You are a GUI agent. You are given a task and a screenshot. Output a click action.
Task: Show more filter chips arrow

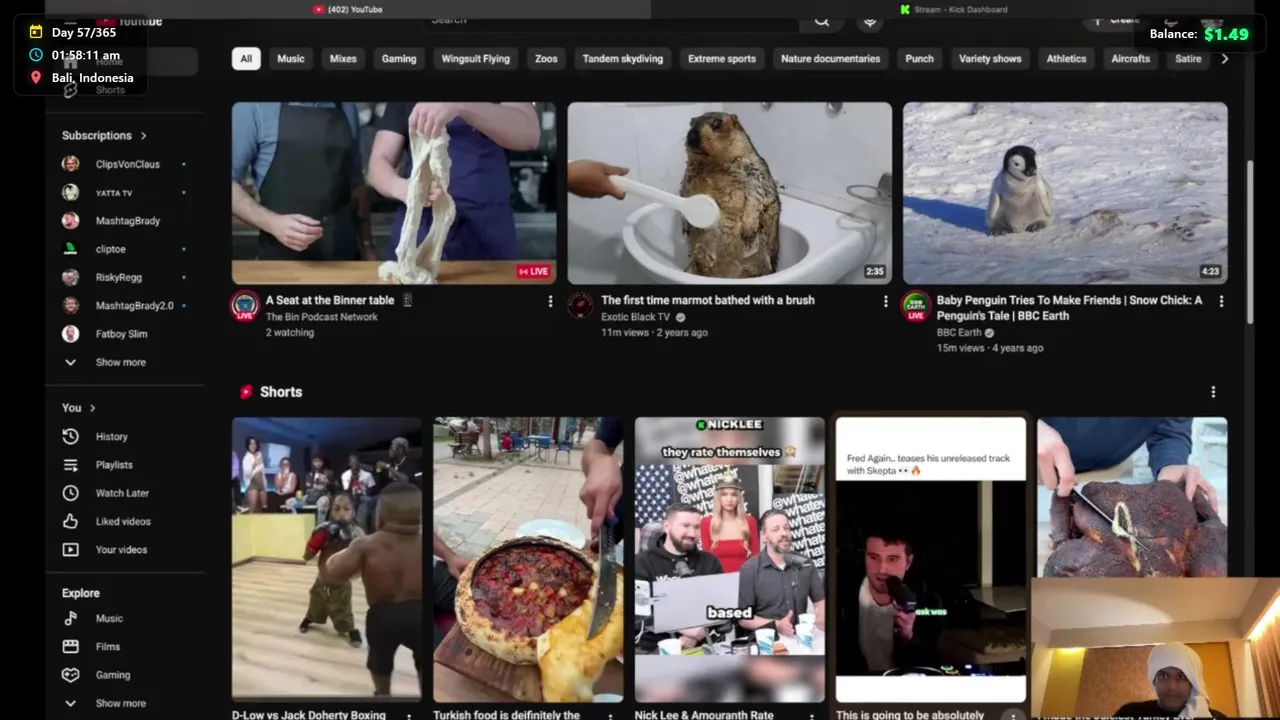pyautogui.click(x=1224, y=59)
